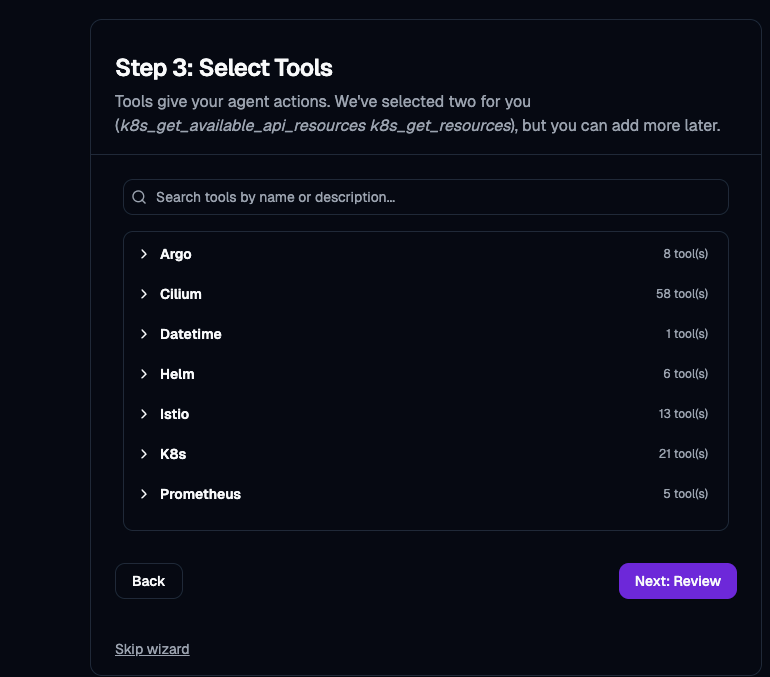Image resolution: width=770 pixels, height=677 pixels.
Task: Select the Istio category name
Action: click(x=175, y=414)
